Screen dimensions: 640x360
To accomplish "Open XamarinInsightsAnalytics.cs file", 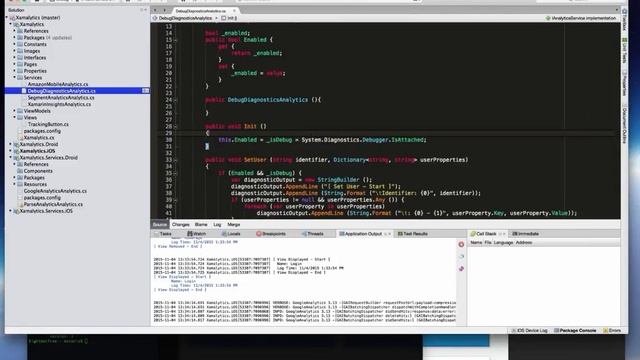I will pos(59,104).
